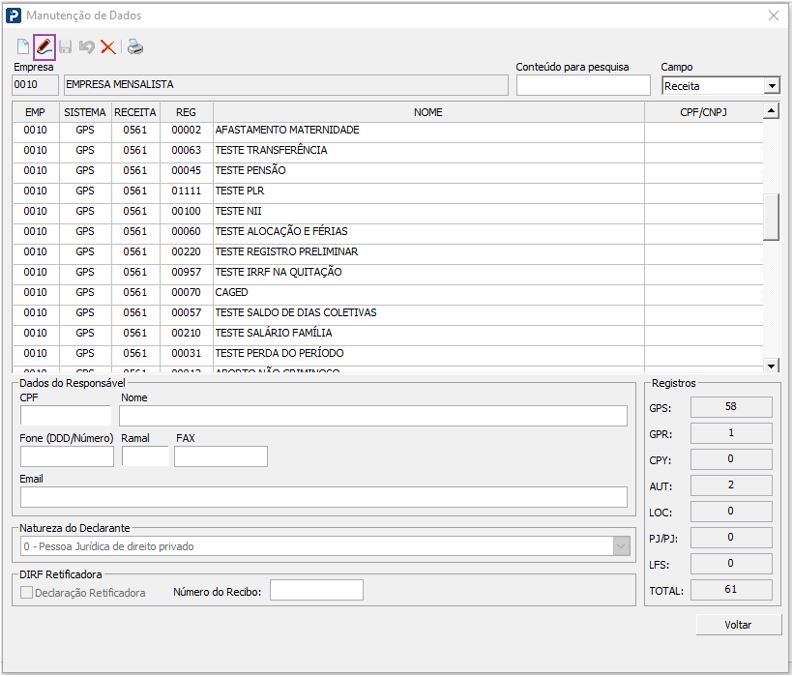
Task: Click the CPF/CNPJ column header
Action: pyautogui.click(x=702, y=113)
